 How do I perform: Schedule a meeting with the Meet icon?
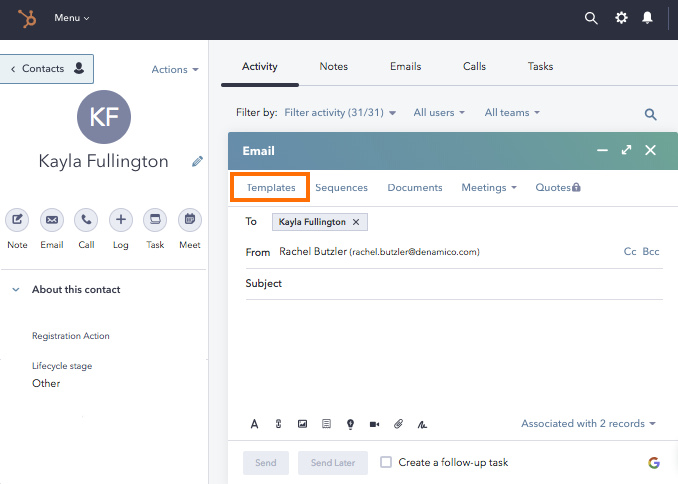[190, 220]
